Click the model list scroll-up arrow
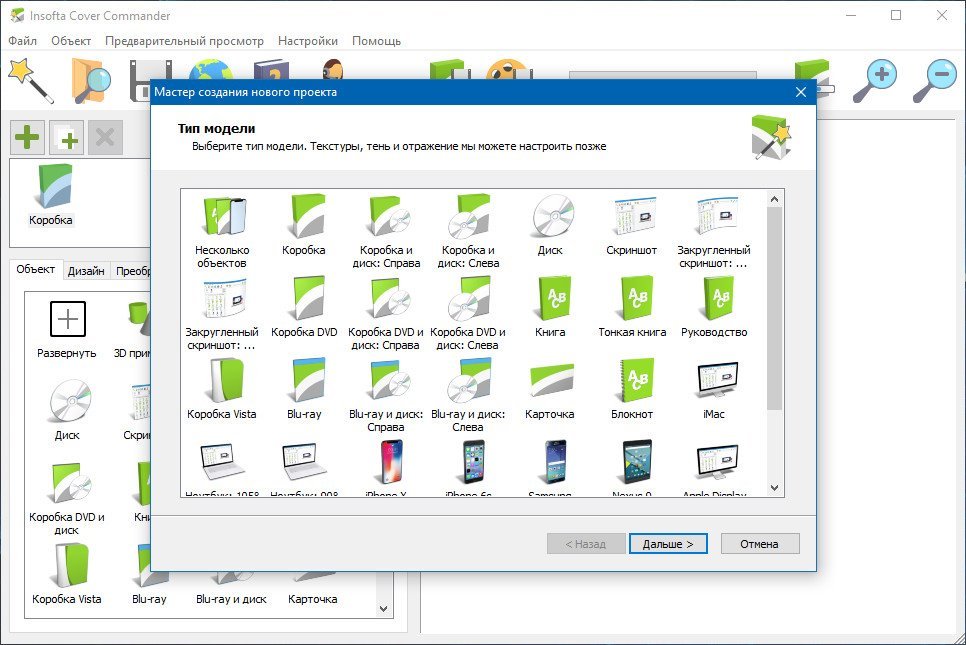966x645 pixels. [x=774, y=199]
